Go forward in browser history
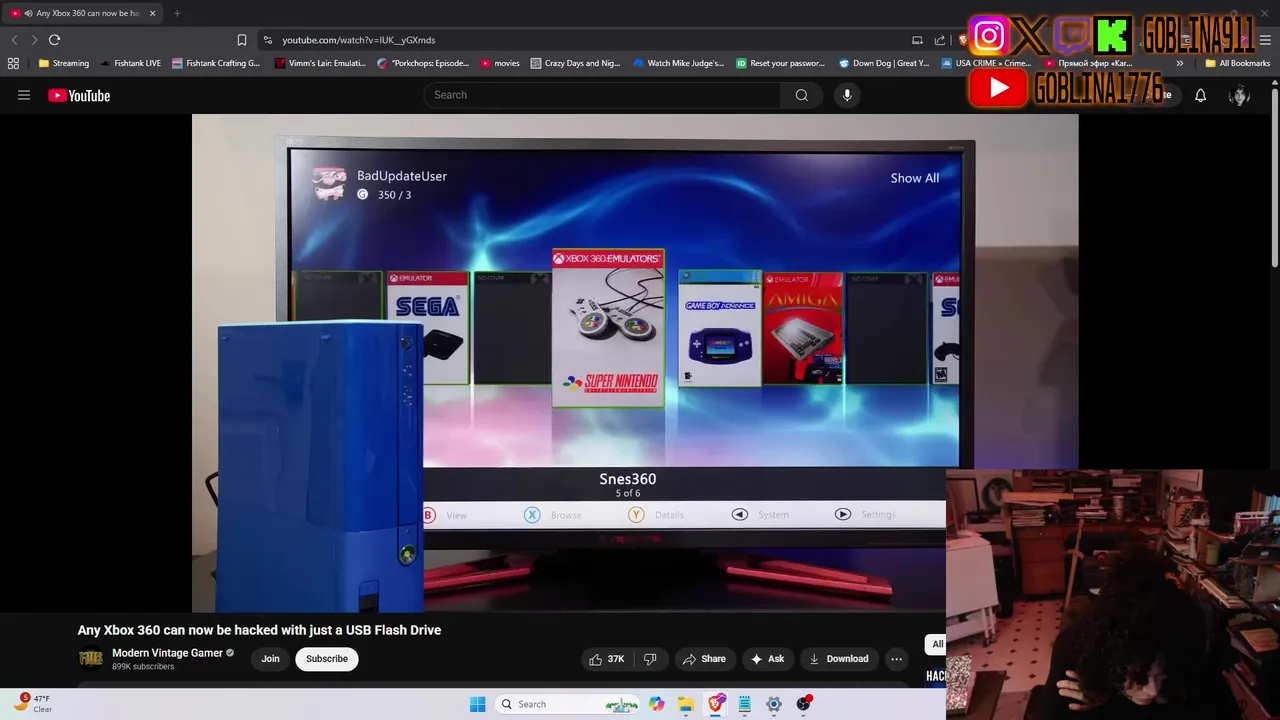1280x720 pixels. point(34,40)
